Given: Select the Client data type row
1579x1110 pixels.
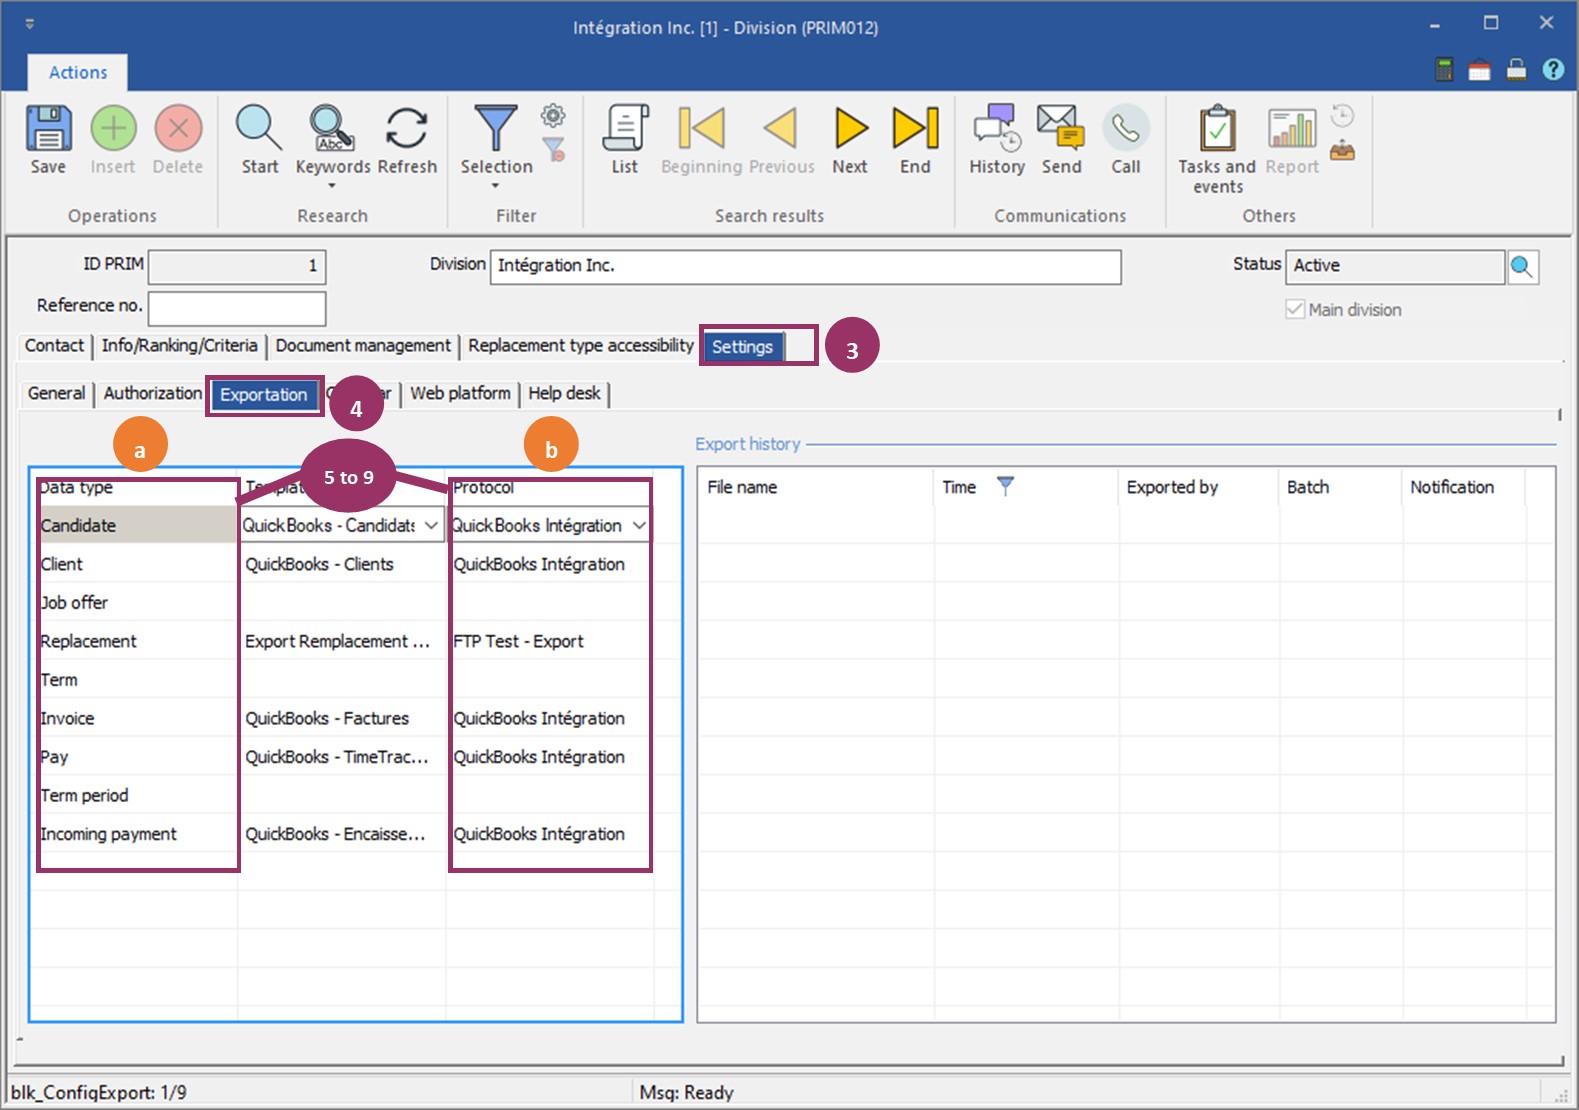Looking at the screenshot, I should pos(134,564).
